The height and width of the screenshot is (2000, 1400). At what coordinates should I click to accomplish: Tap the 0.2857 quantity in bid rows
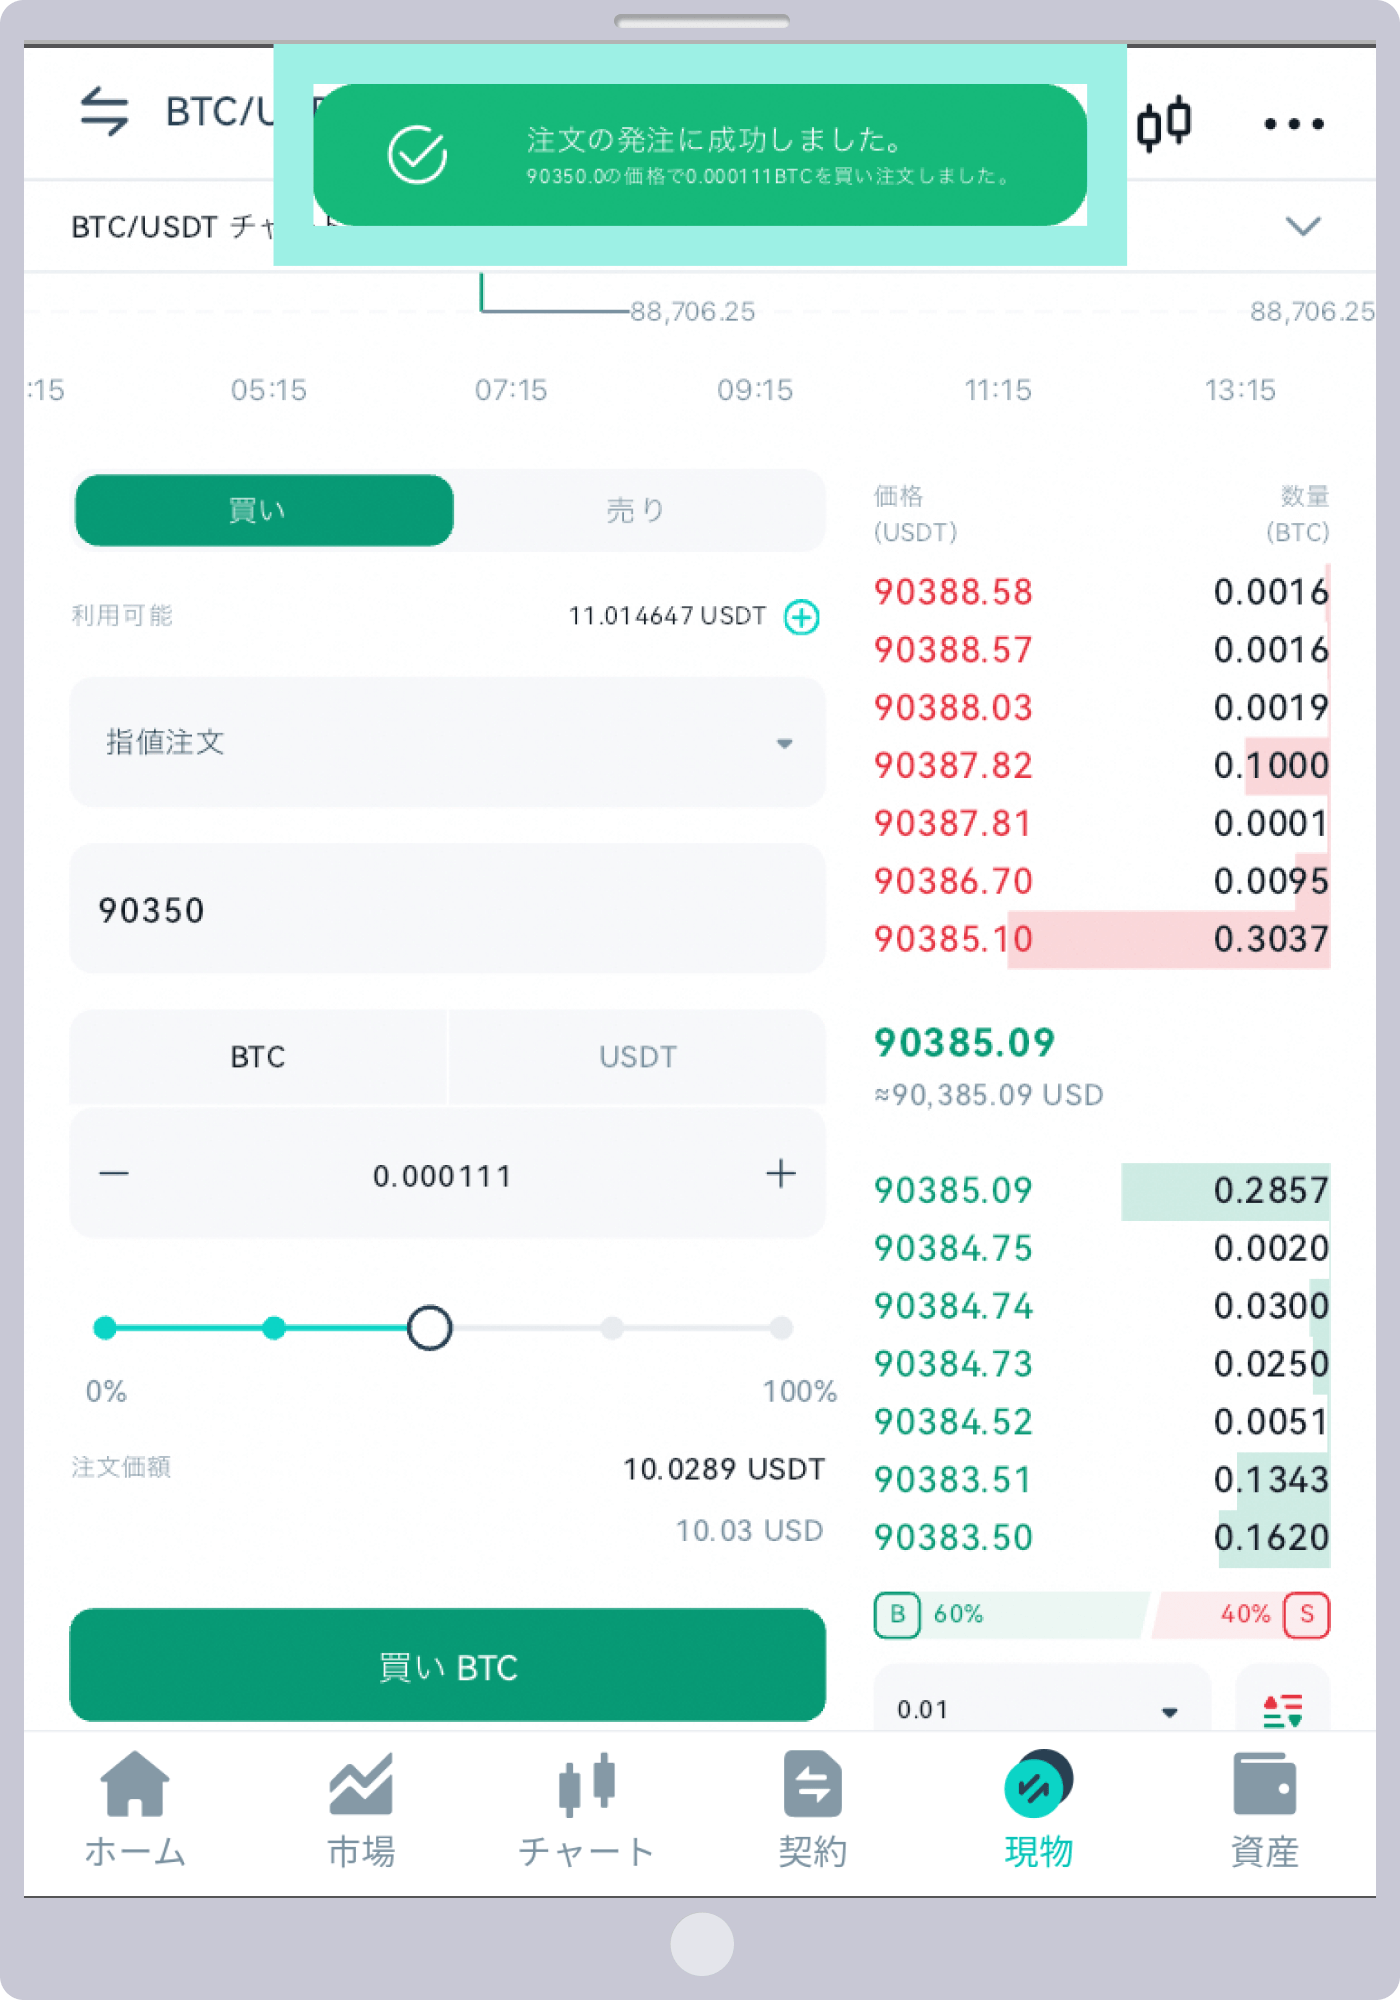click(1270, 1190)
